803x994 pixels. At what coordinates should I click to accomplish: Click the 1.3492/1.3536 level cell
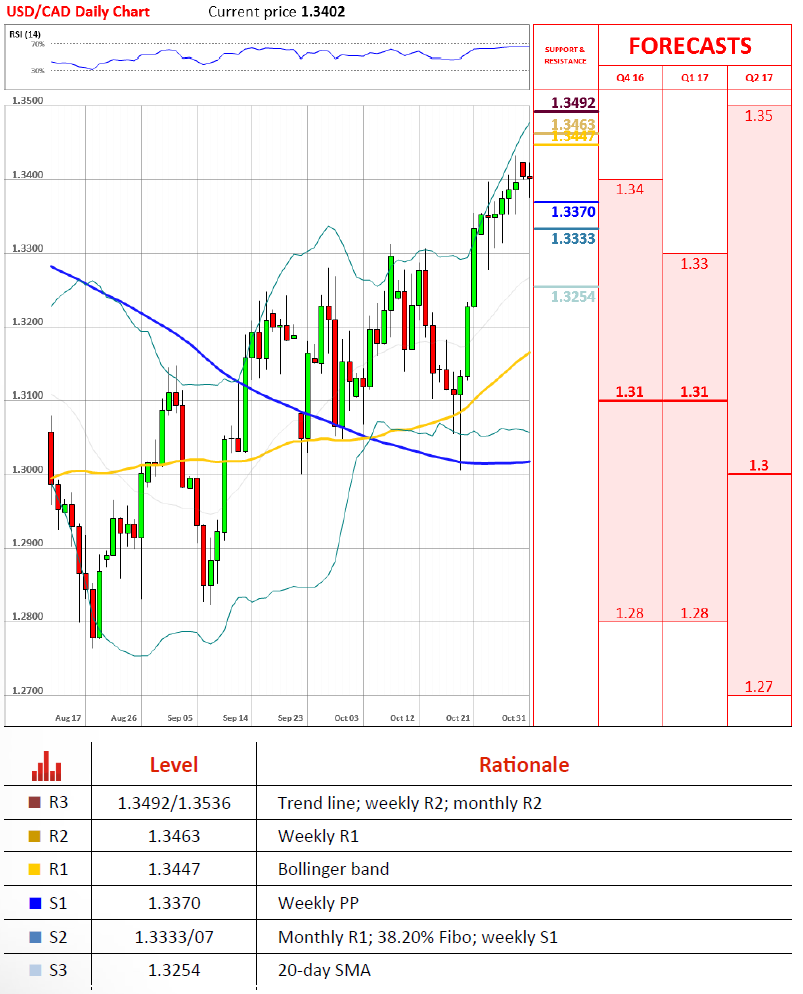click(174, 803)
